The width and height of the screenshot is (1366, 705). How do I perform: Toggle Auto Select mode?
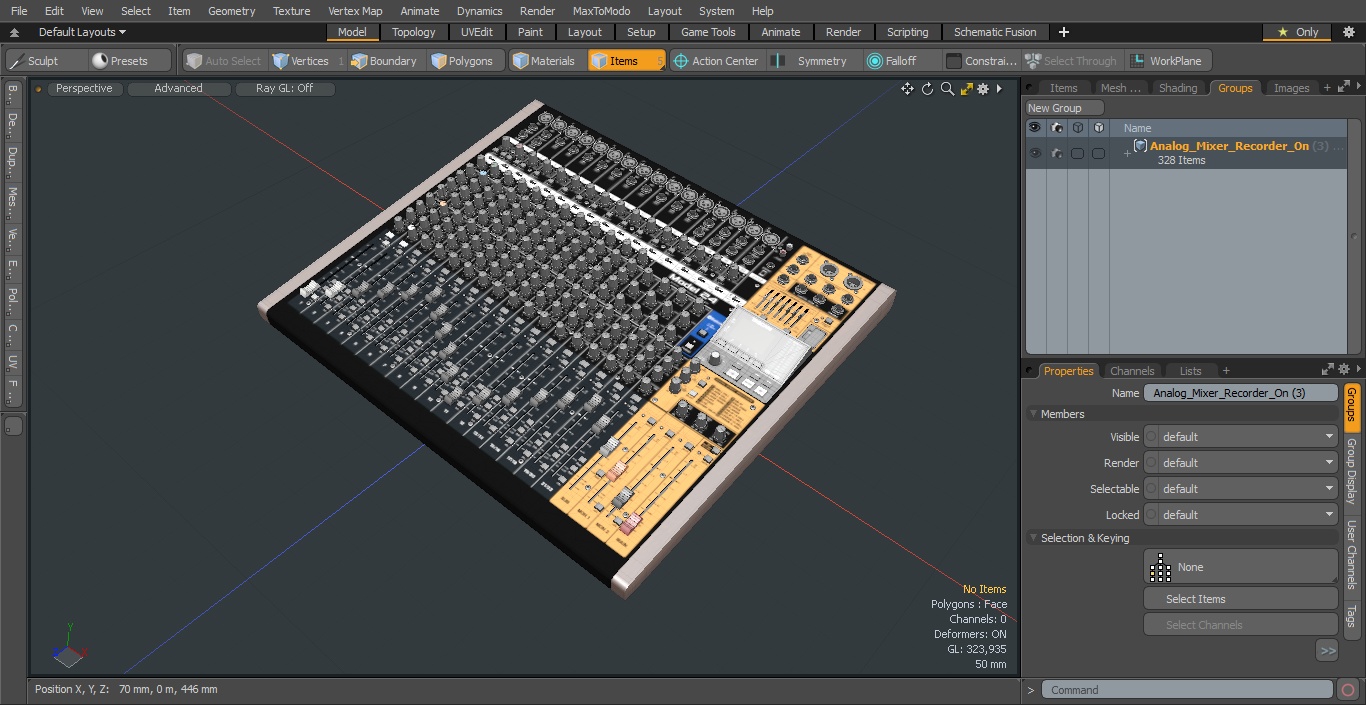(x=224, y=61)
